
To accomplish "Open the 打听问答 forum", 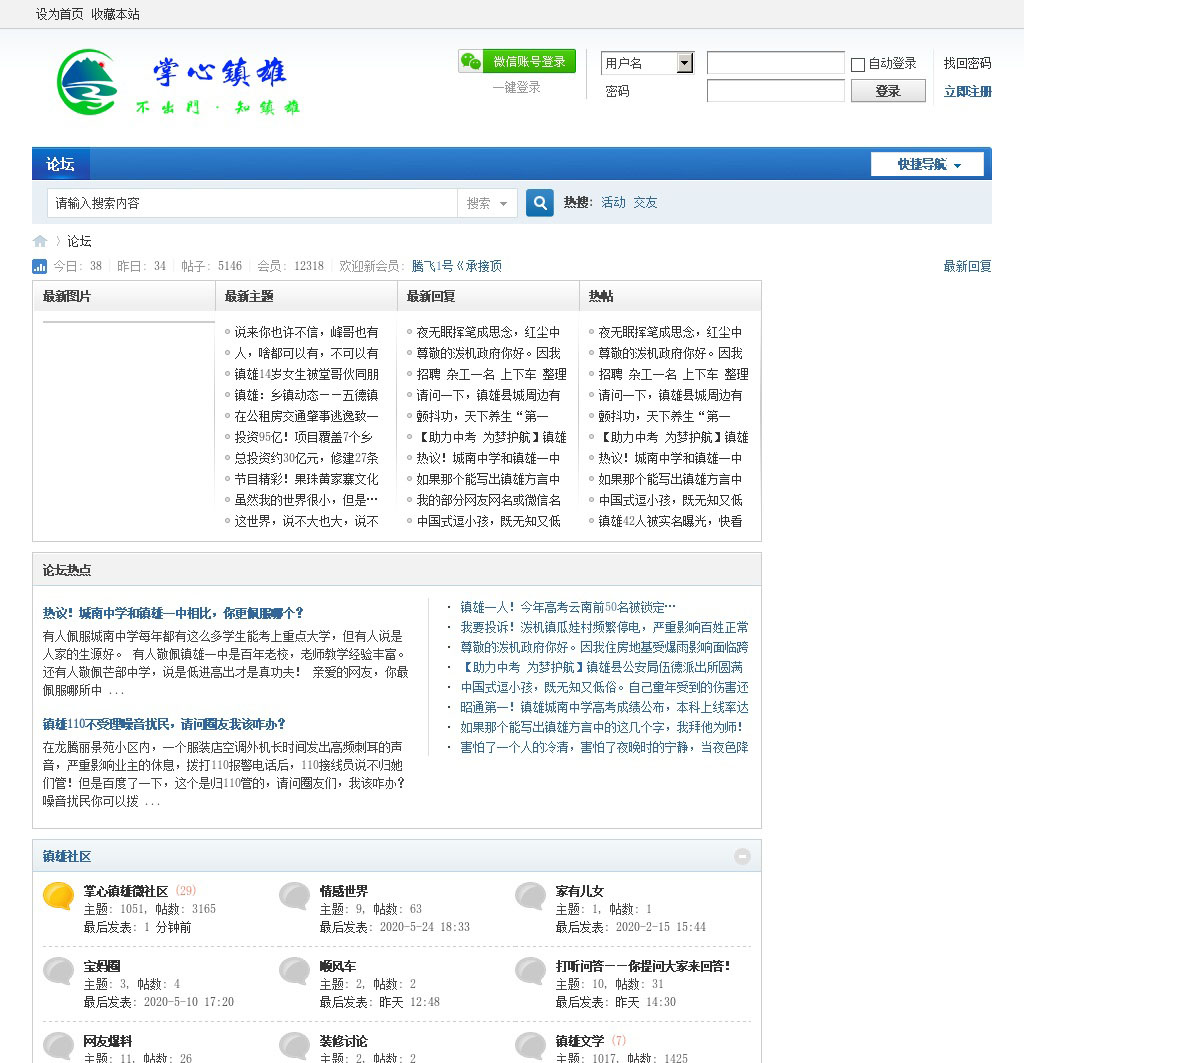I will tap(643, 966).
